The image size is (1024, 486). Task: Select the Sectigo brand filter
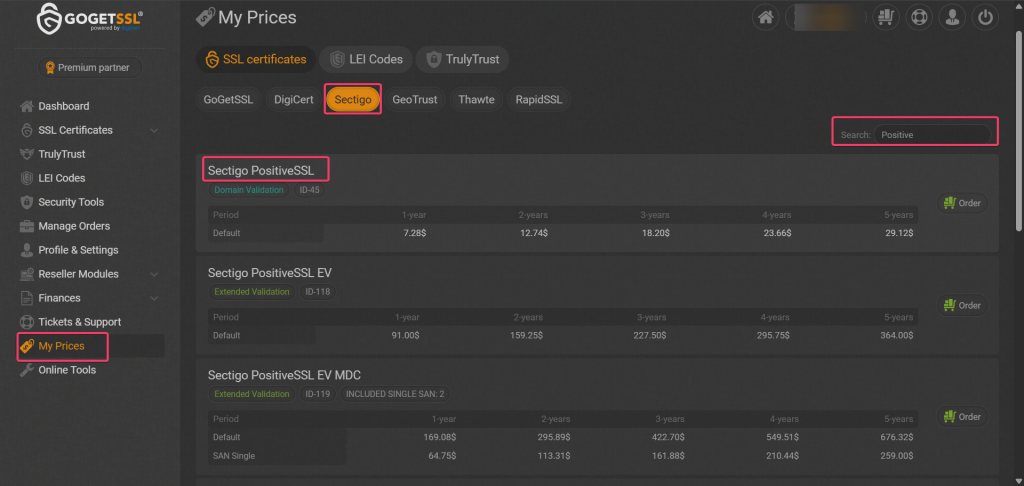click(353, 100)
